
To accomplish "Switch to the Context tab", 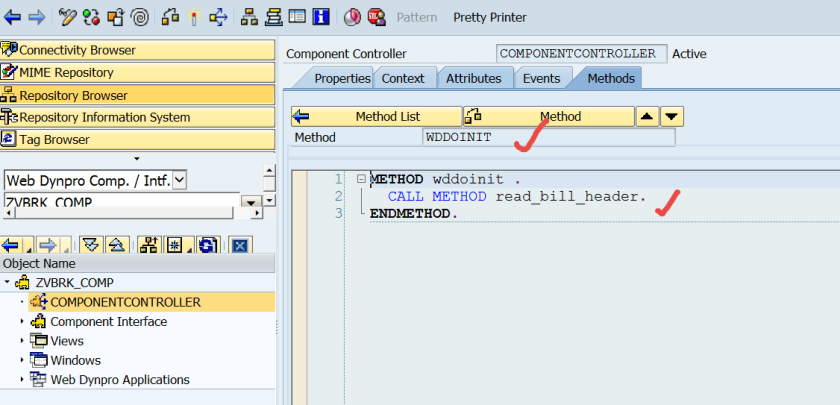I will point(403,78).
